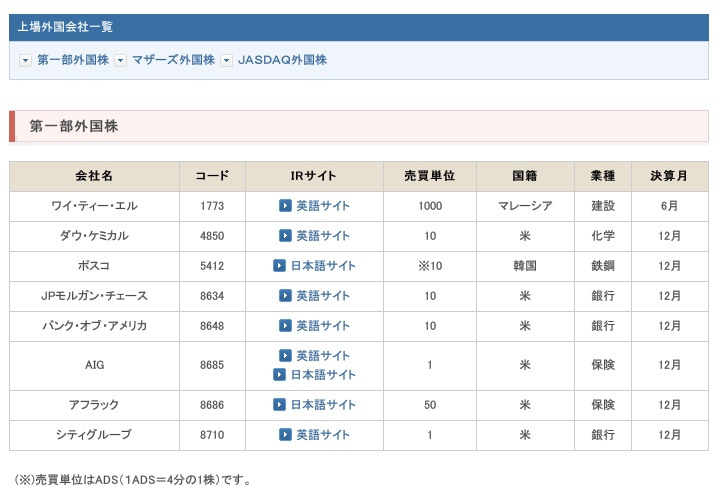722x498 pixels.
Task: Select company name ワイ・ティー・エル
Action: tap(94, 206)
